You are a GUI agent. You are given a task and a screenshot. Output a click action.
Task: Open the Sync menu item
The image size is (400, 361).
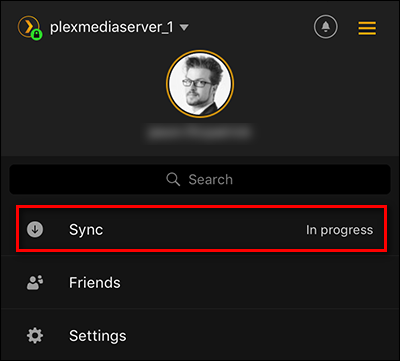201,229
